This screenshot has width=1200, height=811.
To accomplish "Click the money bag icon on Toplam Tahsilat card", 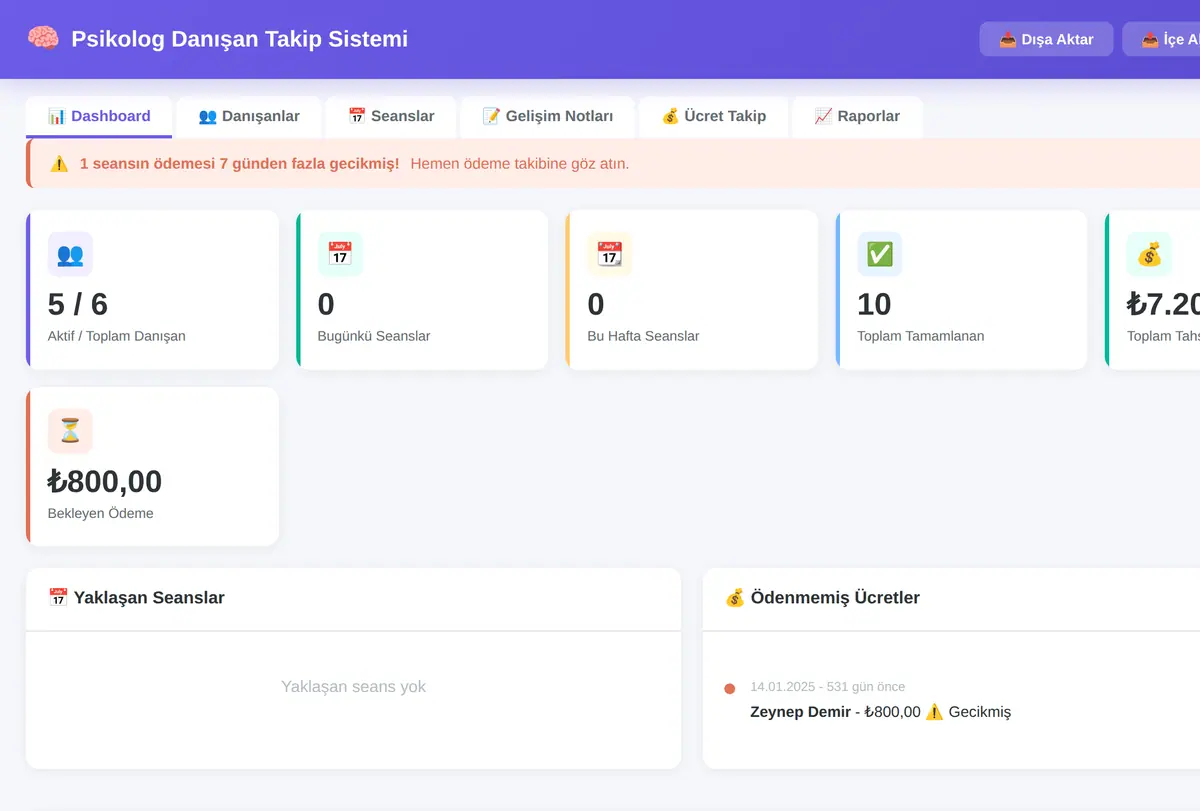I will [x=1149, y=254].
